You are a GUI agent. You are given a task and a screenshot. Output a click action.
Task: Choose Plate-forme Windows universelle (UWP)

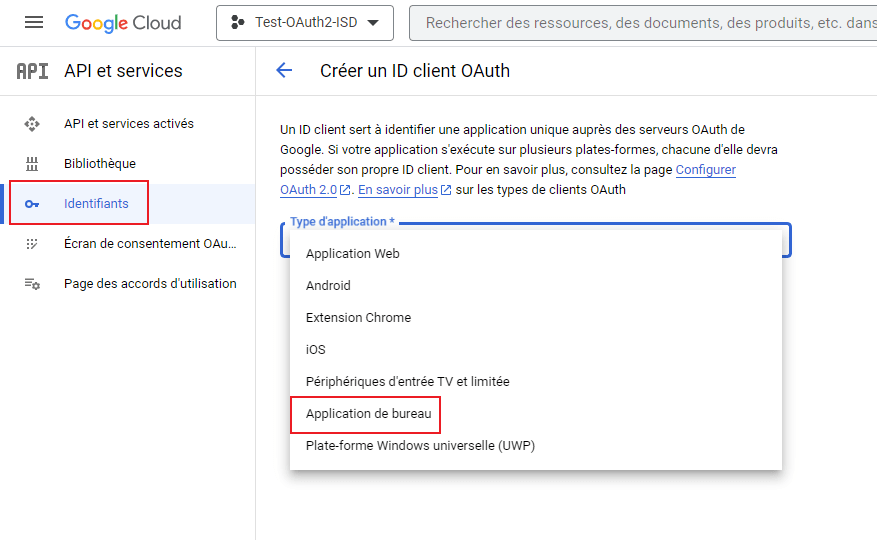[x=420, y=446]
